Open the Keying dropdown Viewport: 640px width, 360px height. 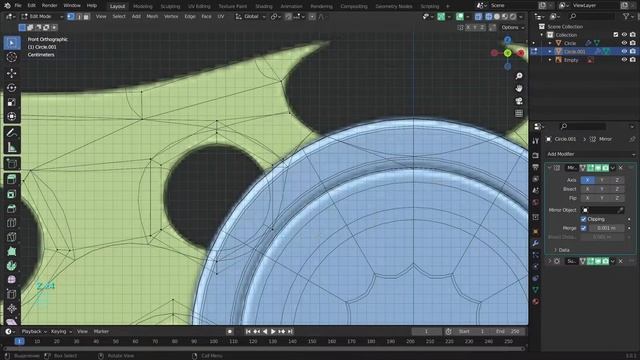pos(61,331)
